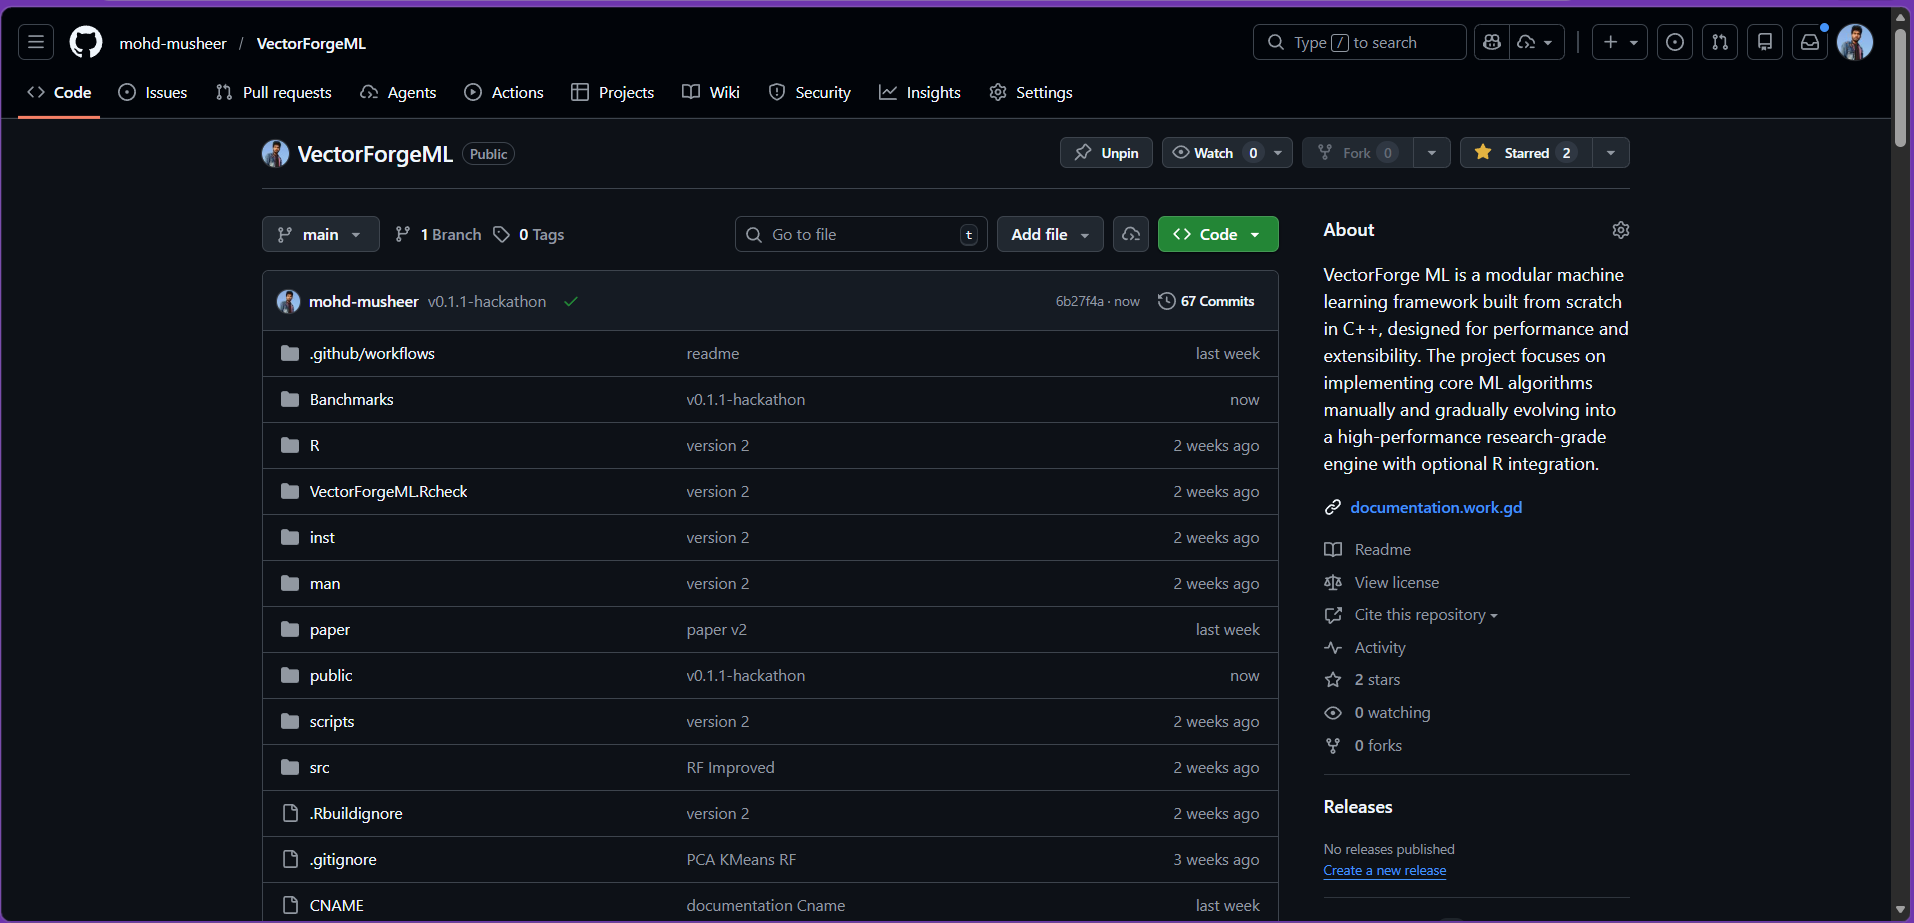Image resolution: width=1914 pixels, height=923 pixels.
Task: Click the green commit status checkmark
Action: point(571,301)
